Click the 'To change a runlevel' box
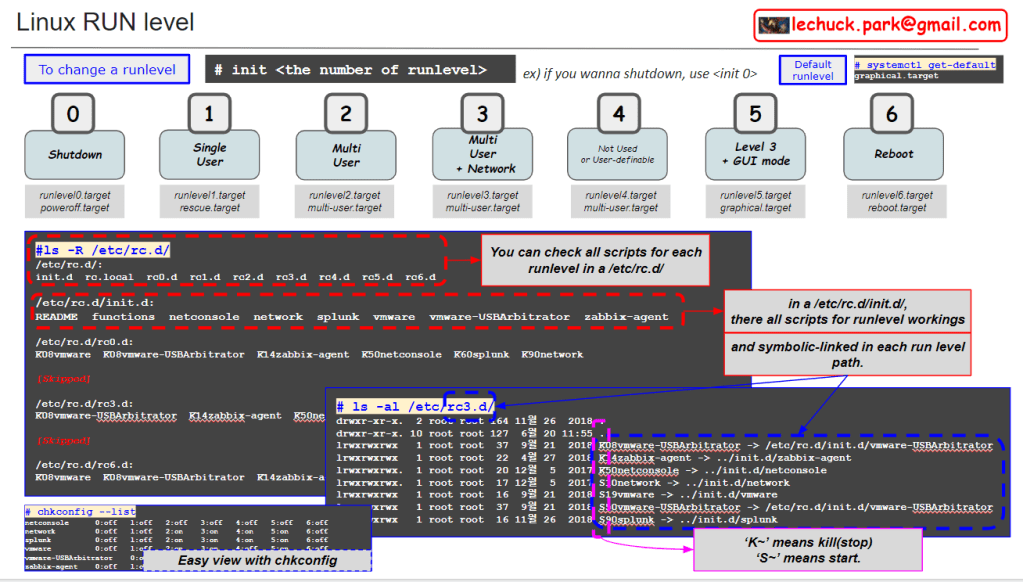The image size is (1023, 582). [107, 69]
